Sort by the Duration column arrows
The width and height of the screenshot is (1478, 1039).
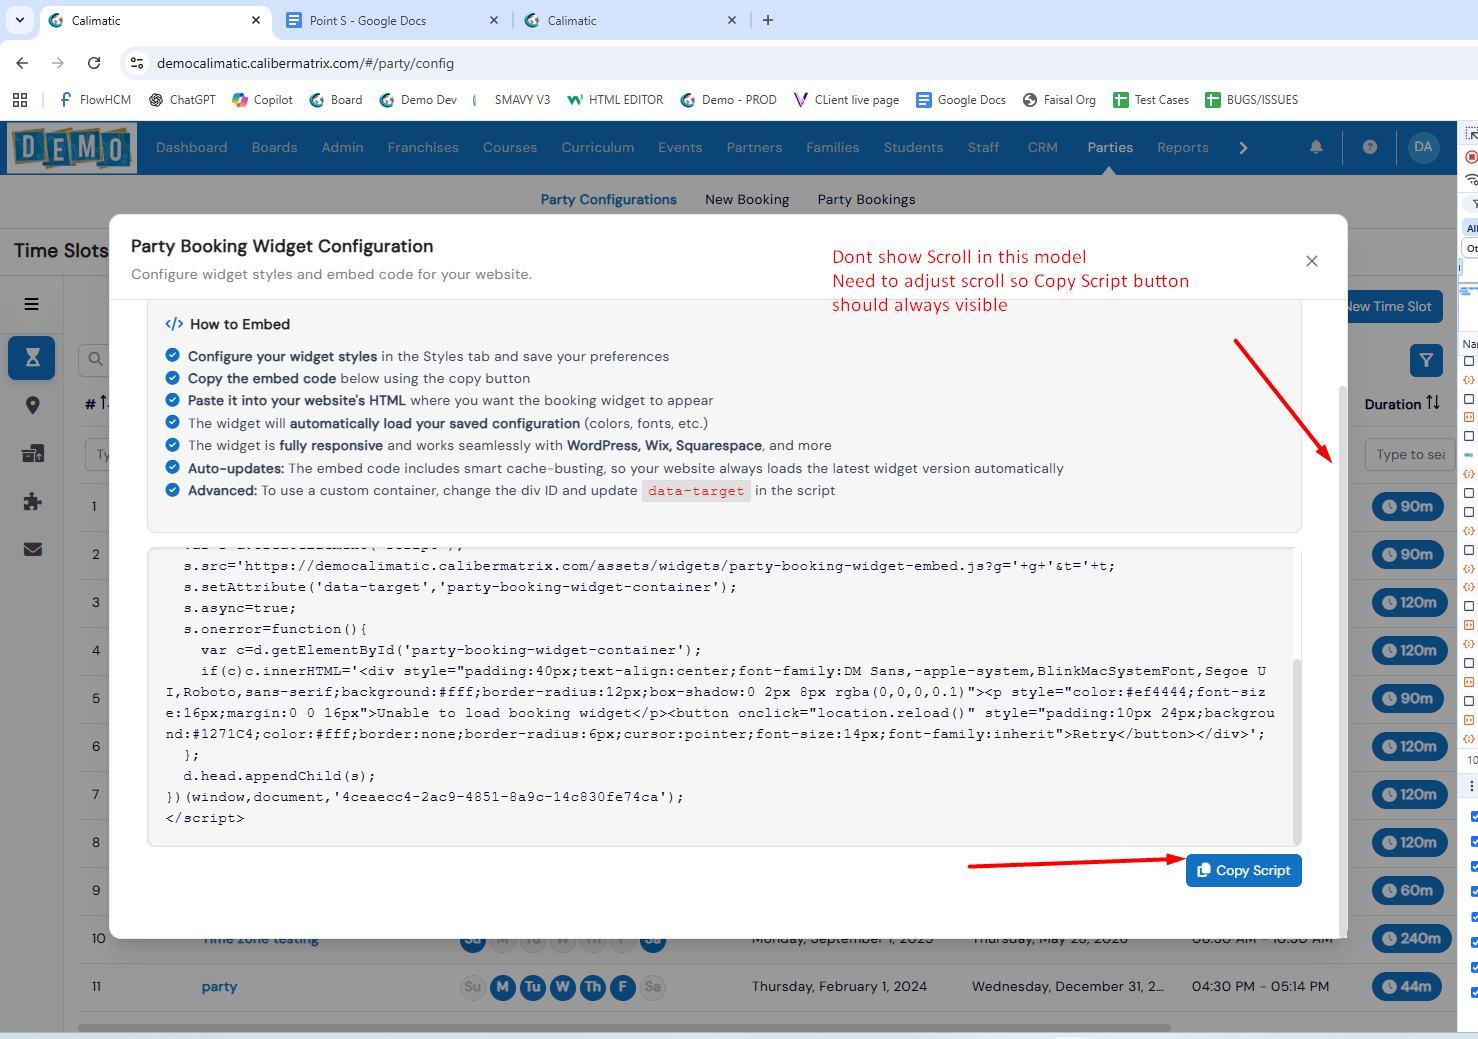pos(1433,403)
